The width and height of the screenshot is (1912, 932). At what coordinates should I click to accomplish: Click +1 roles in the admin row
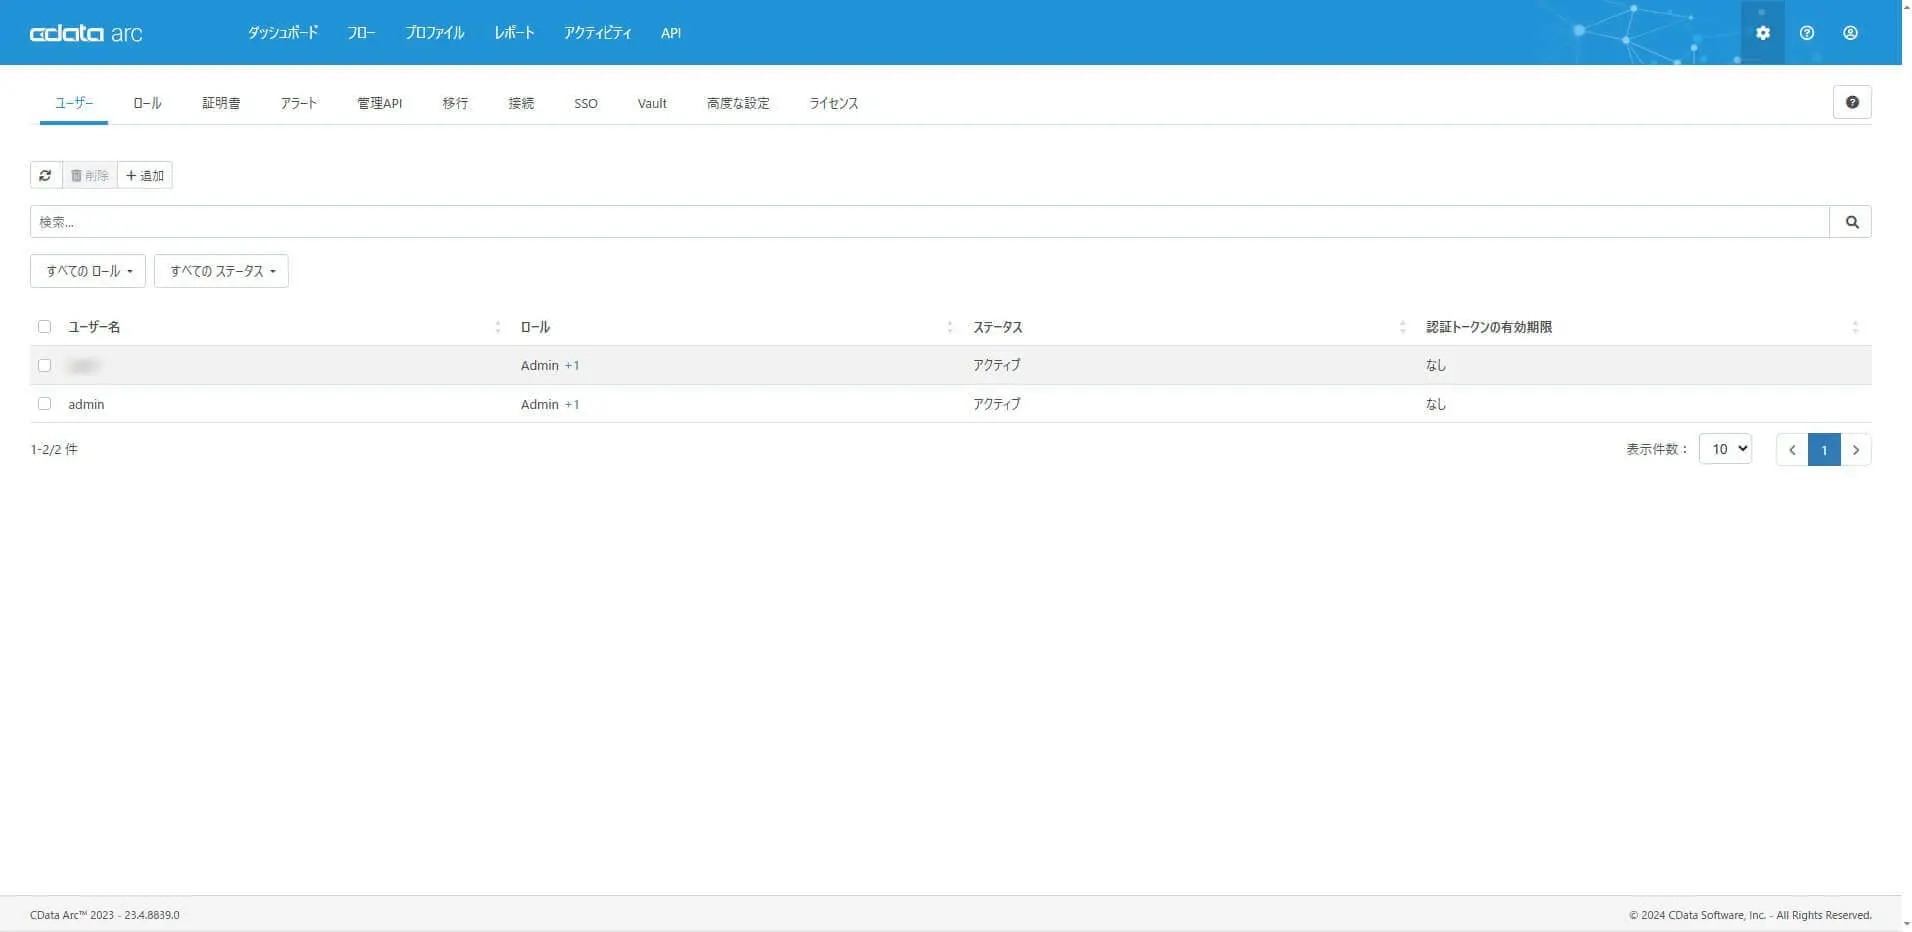572,404
